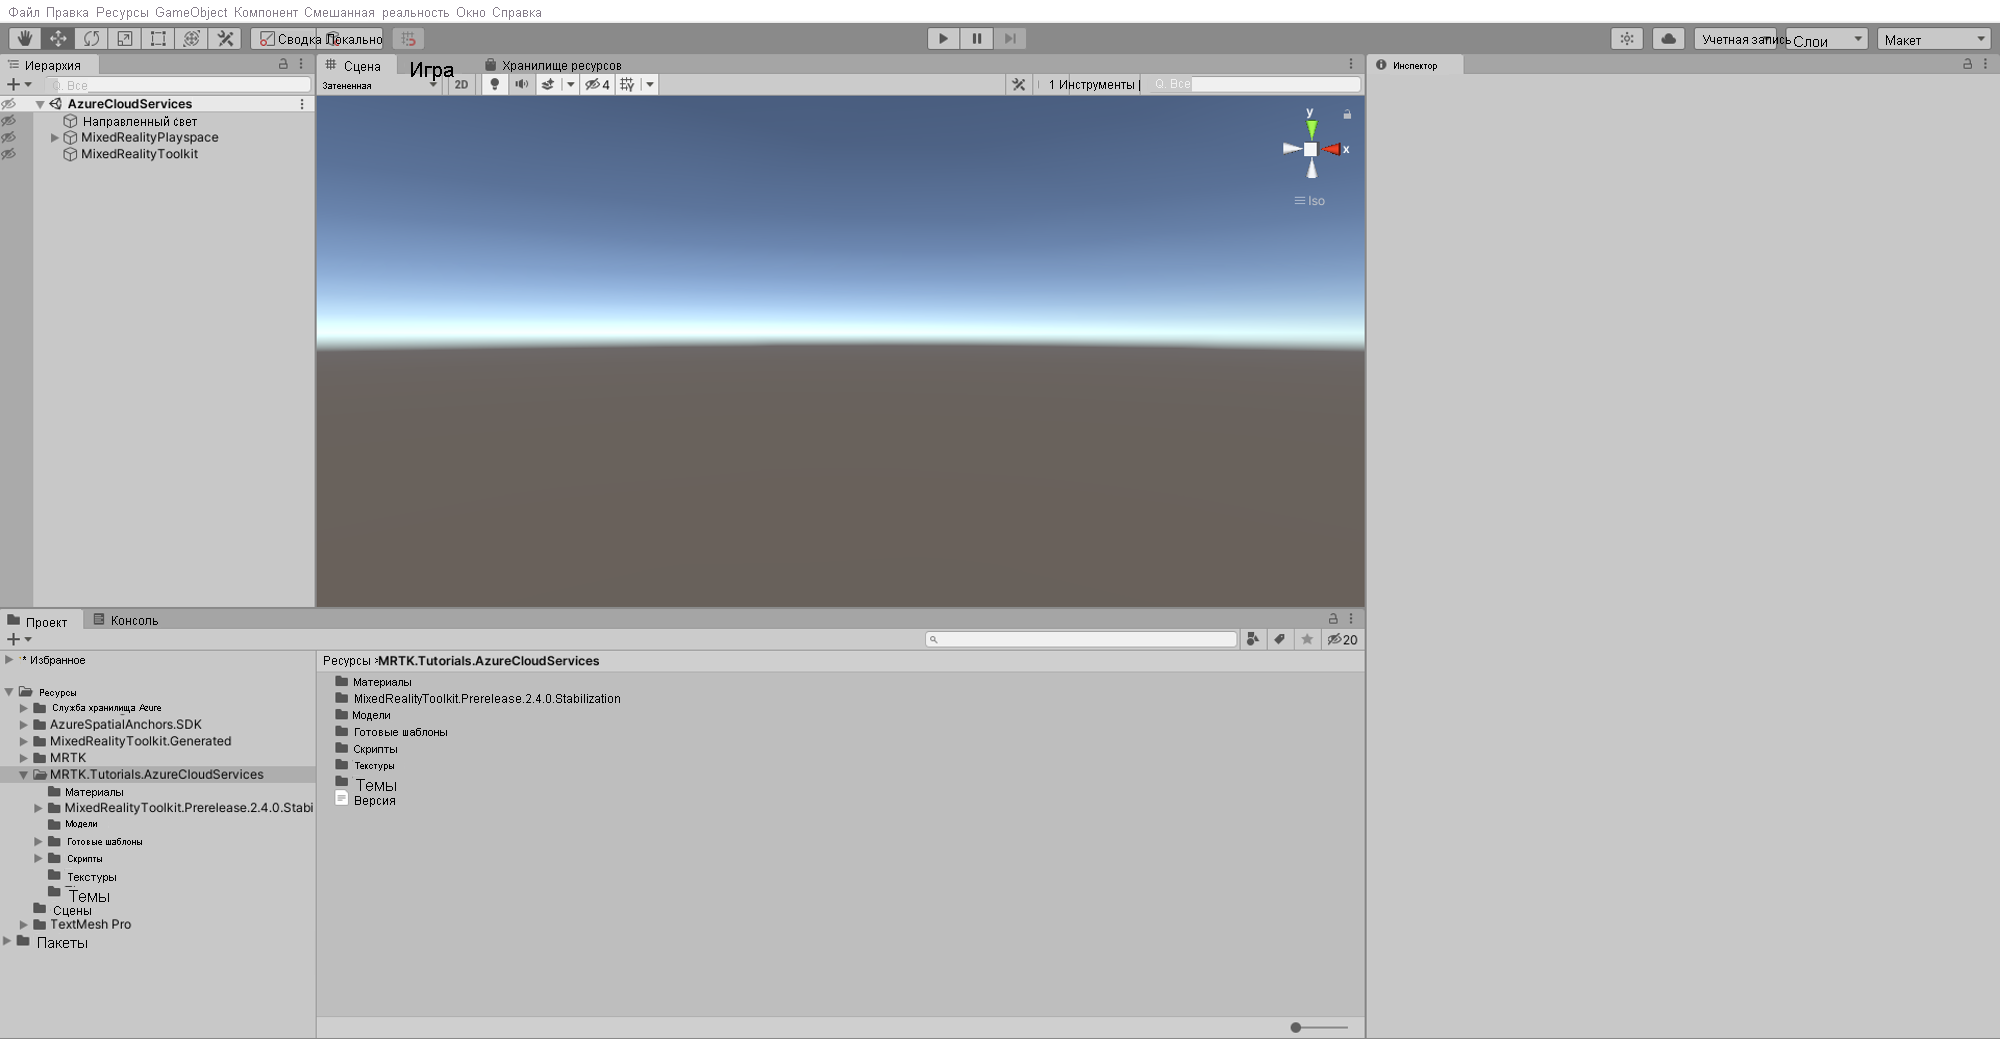Viewport: 2000px width, 1039px height.
Task: Focus the Scene view search field
Action: [1255, 84]
